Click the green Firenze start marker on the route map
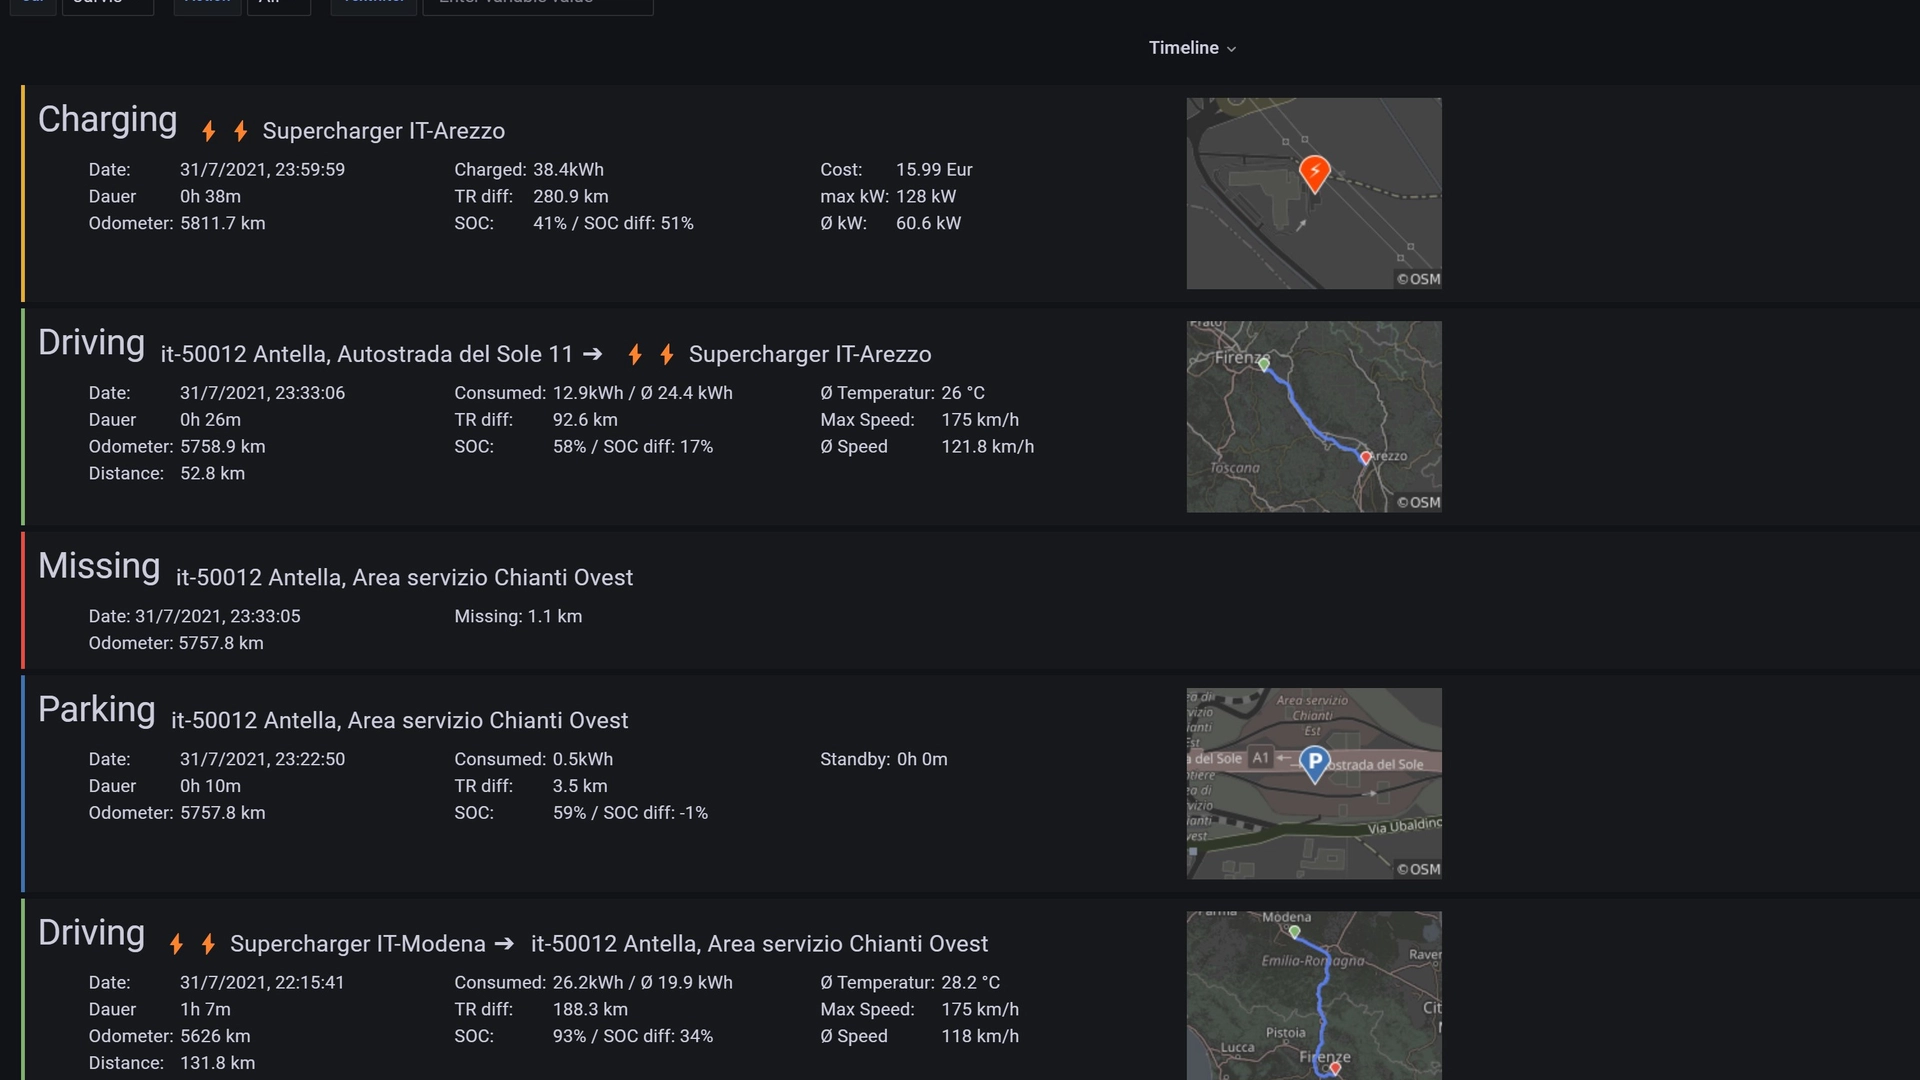Screen dimensions: 1920x1080 pos(1264,365)
